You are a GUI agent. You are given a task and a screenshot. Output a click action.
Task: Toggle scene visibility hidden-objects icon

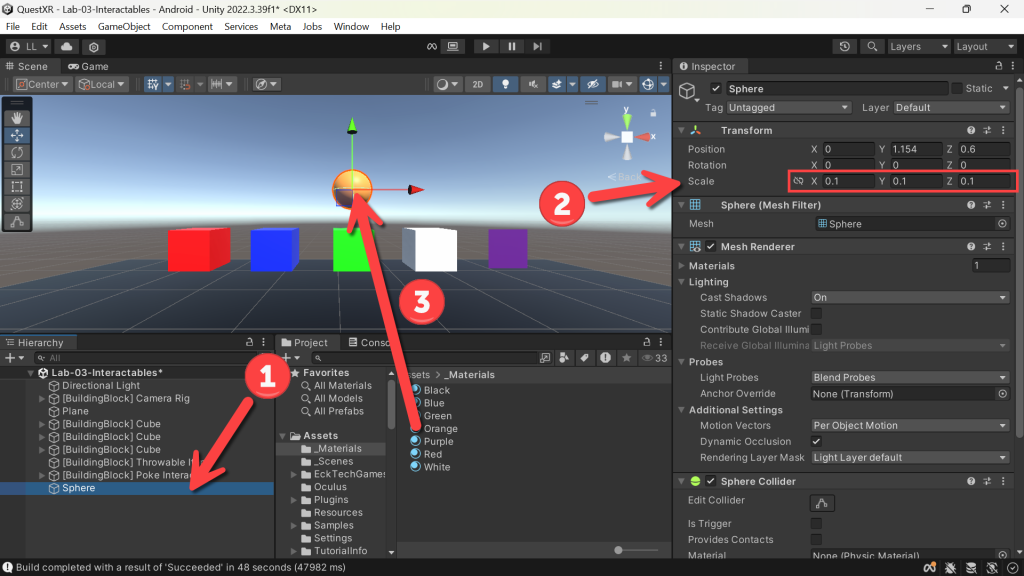tap(592, 84)
